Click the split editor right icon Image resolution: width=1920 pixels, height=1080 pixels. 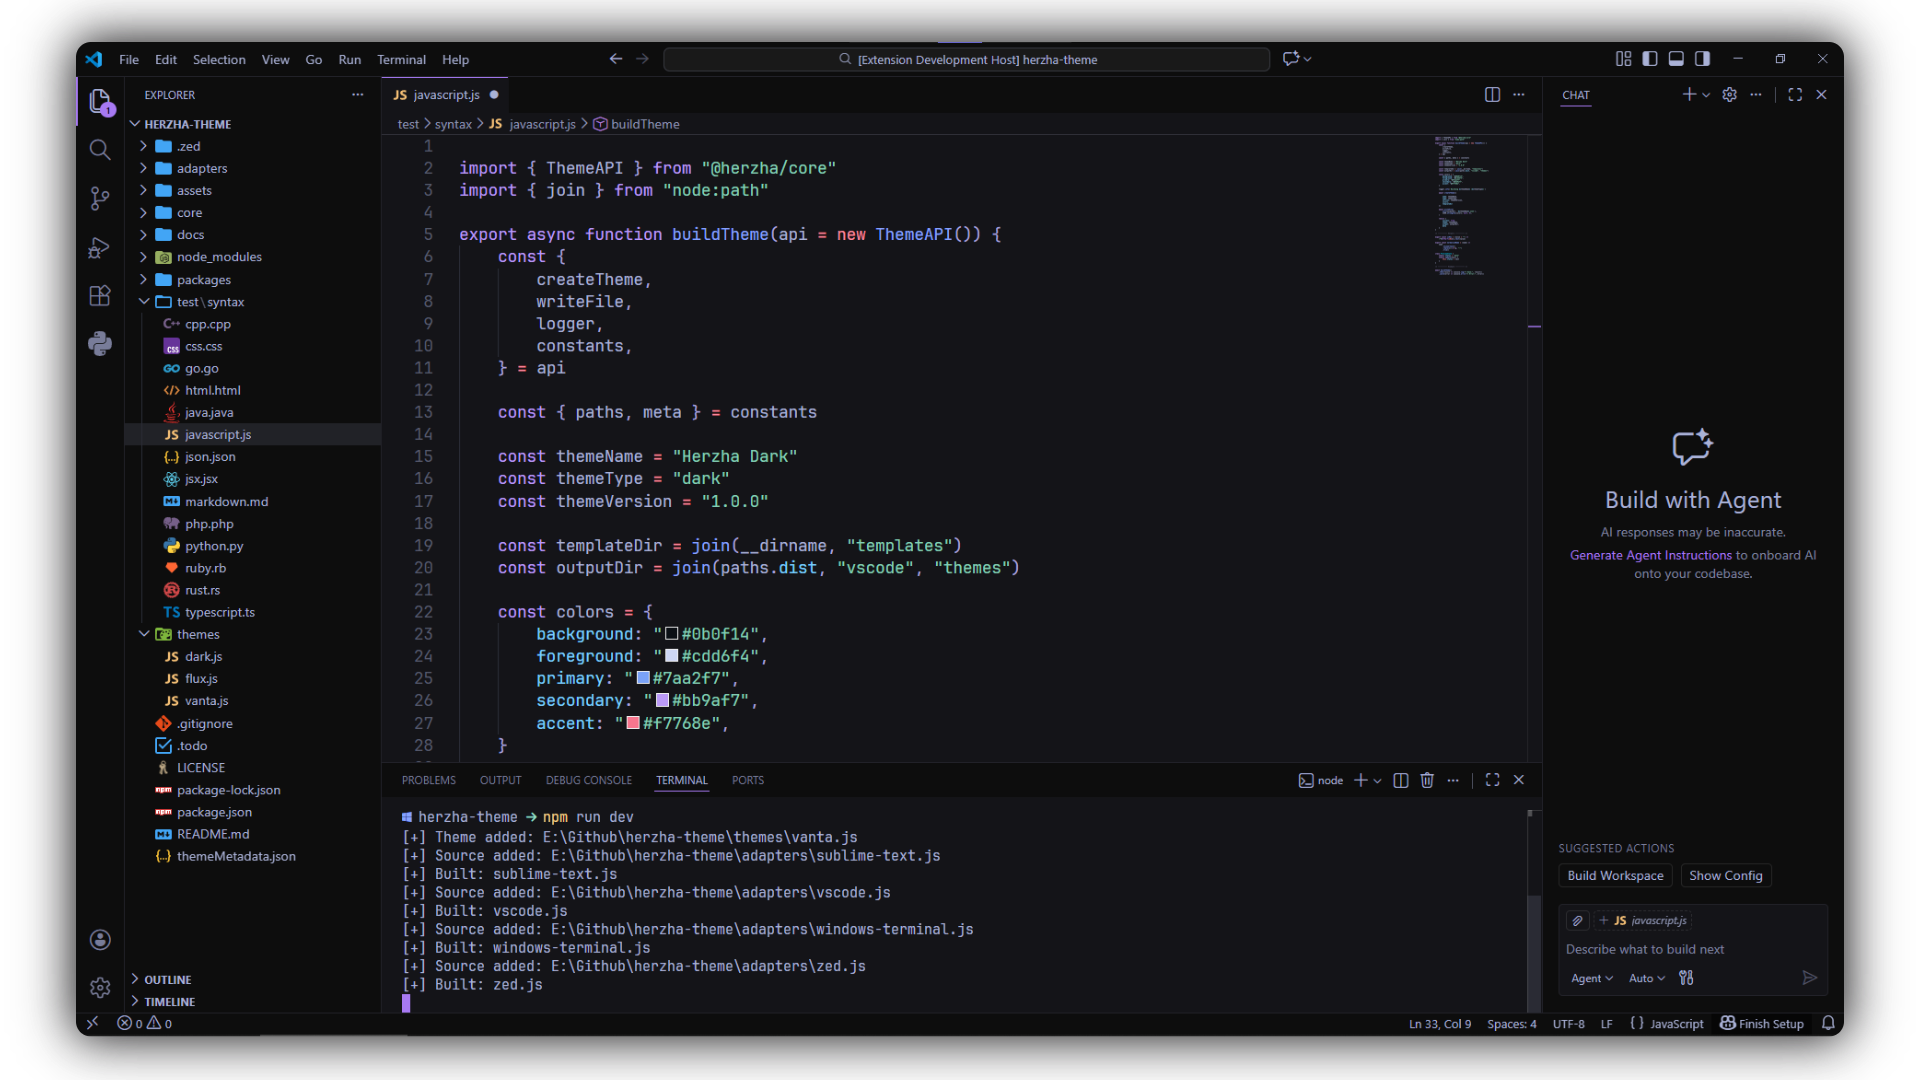click(1492, 95)
